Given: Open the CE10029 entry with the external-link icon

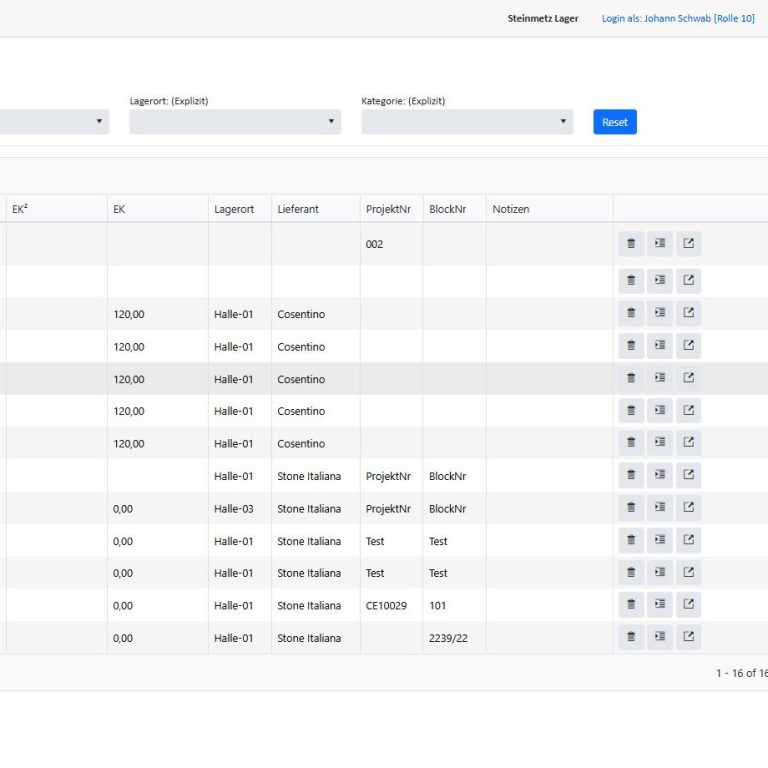Looking at the screenshot, I should [x=689, y=604].
